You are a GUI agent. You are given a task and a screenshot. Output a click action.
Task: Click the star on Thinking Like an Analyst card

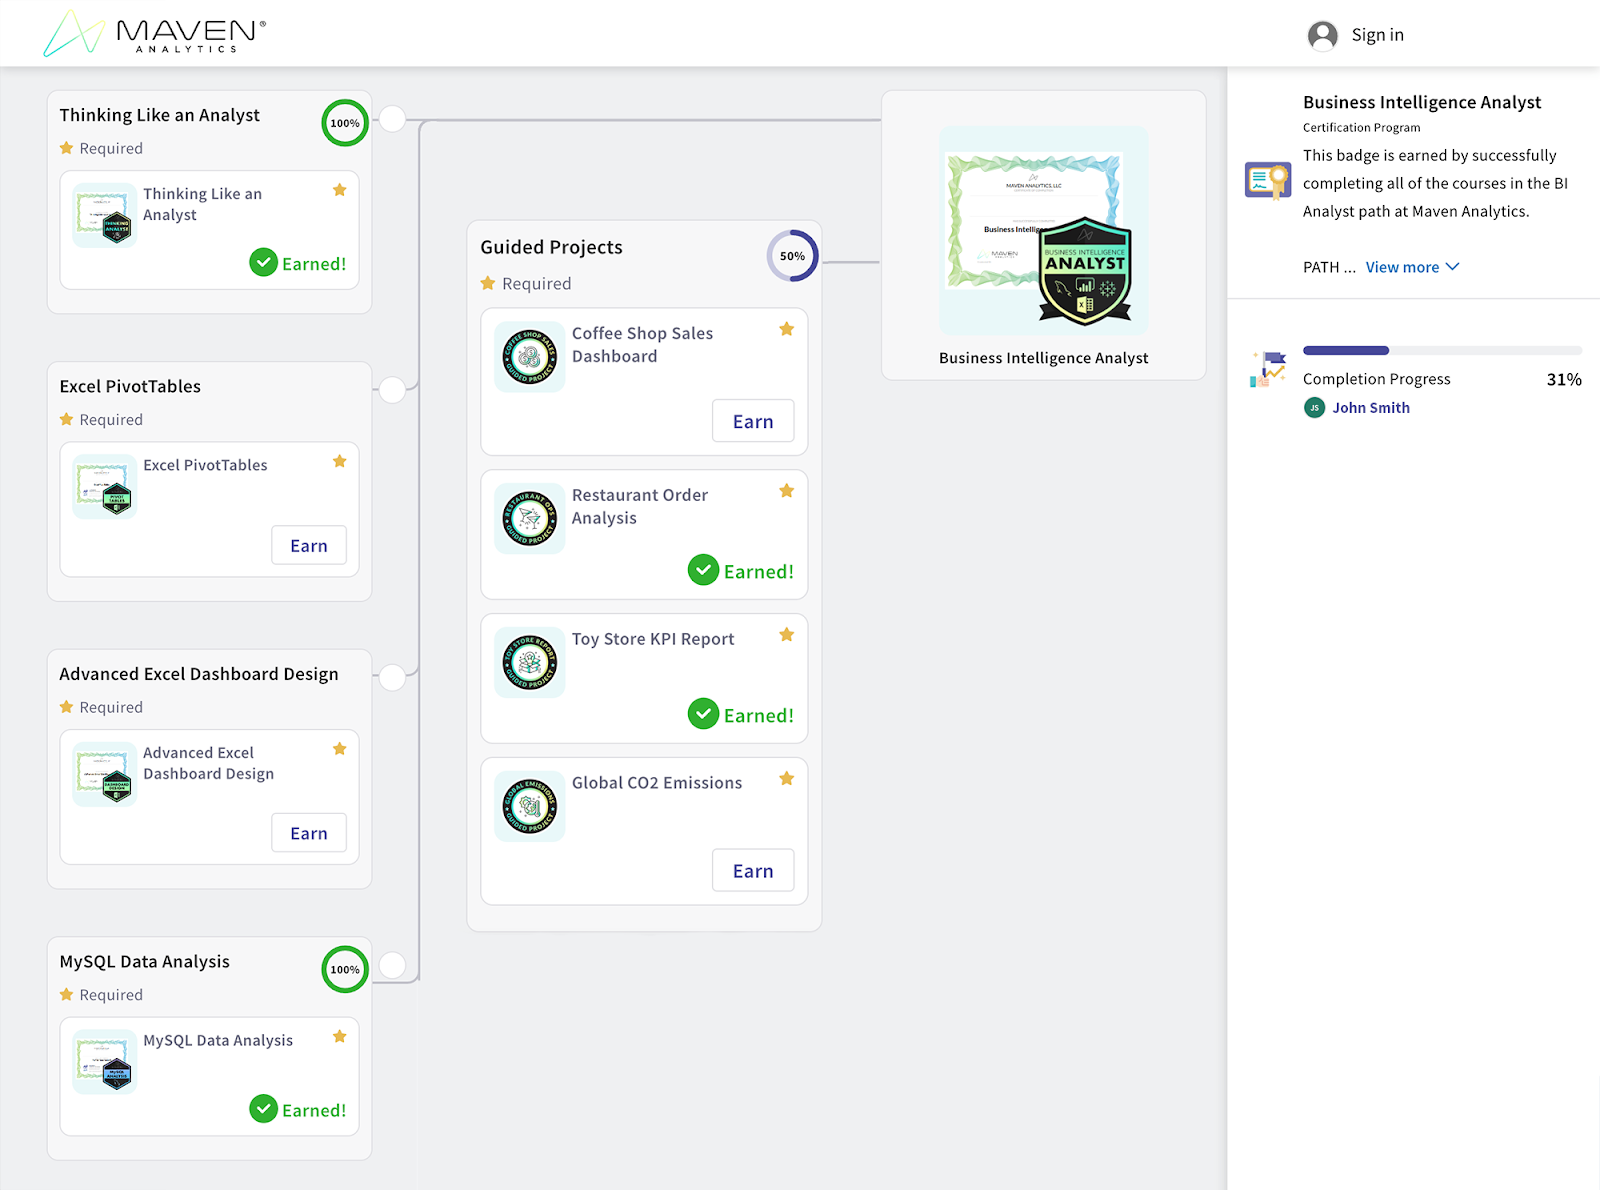point(340,190)
